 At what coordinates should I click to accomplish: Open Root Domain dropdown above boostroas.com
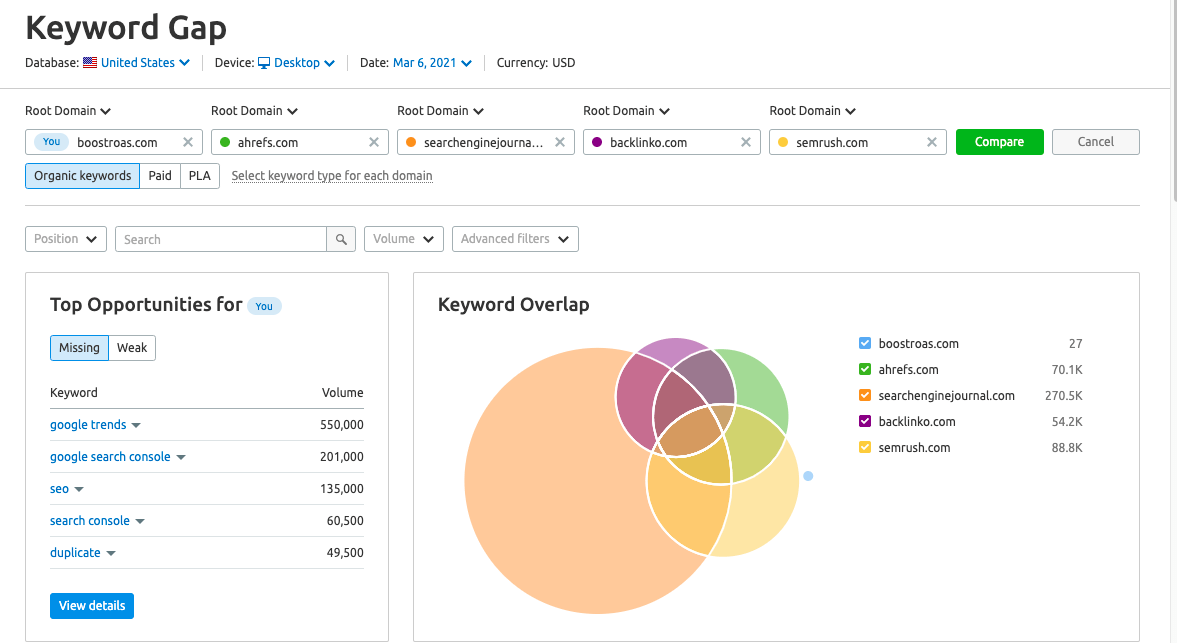coord(68,111)
